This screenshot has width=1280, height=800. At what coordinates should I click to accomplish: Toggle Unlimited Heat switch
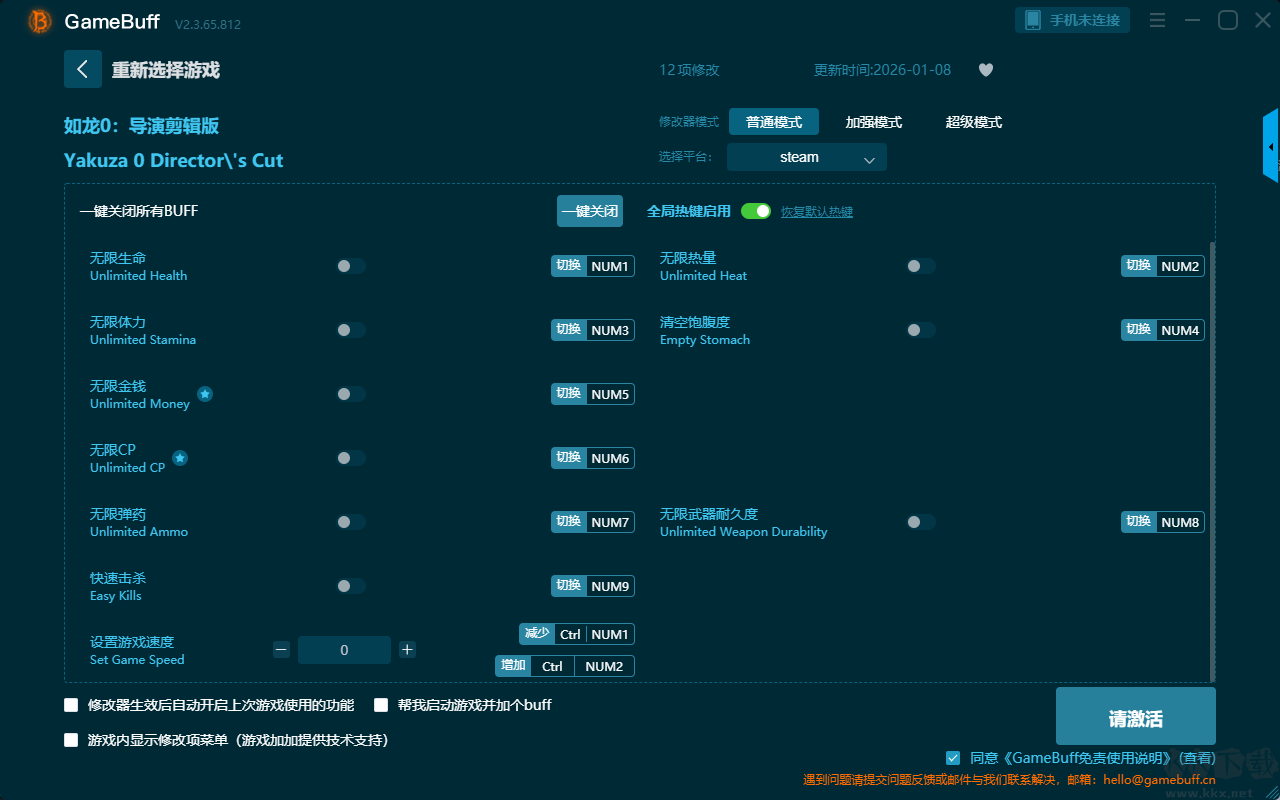[x=921, y=266]
